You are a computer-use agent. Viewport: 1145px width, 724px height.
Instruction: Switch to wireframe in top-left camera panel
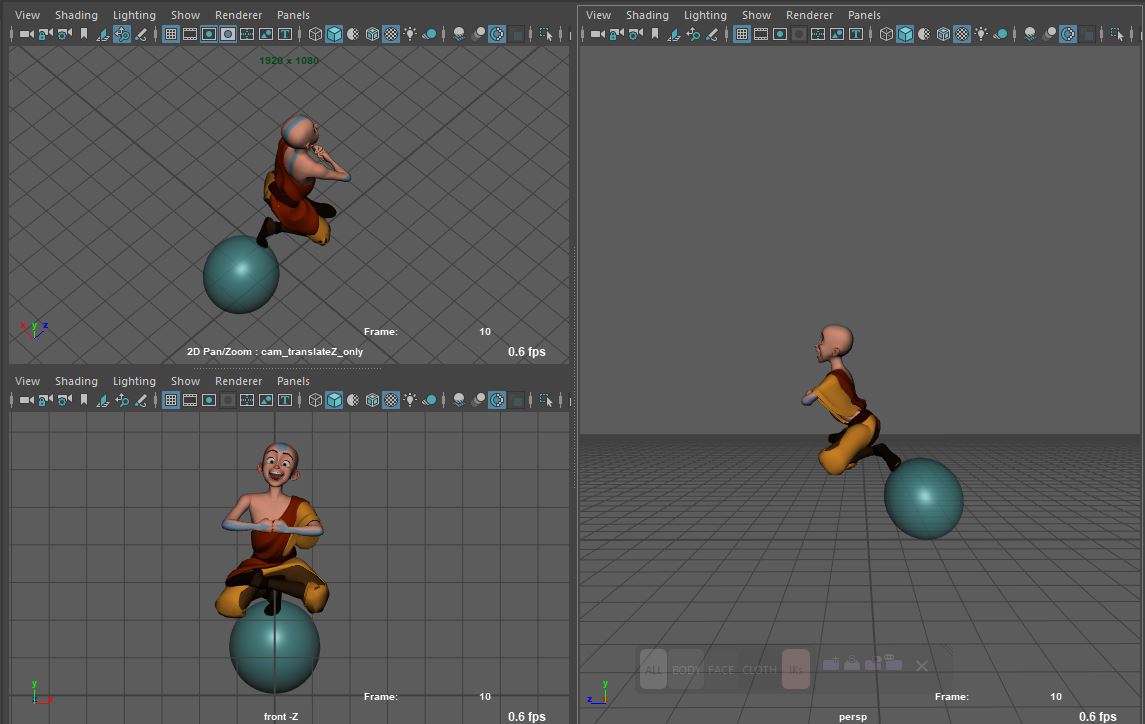tap(315, 34)
